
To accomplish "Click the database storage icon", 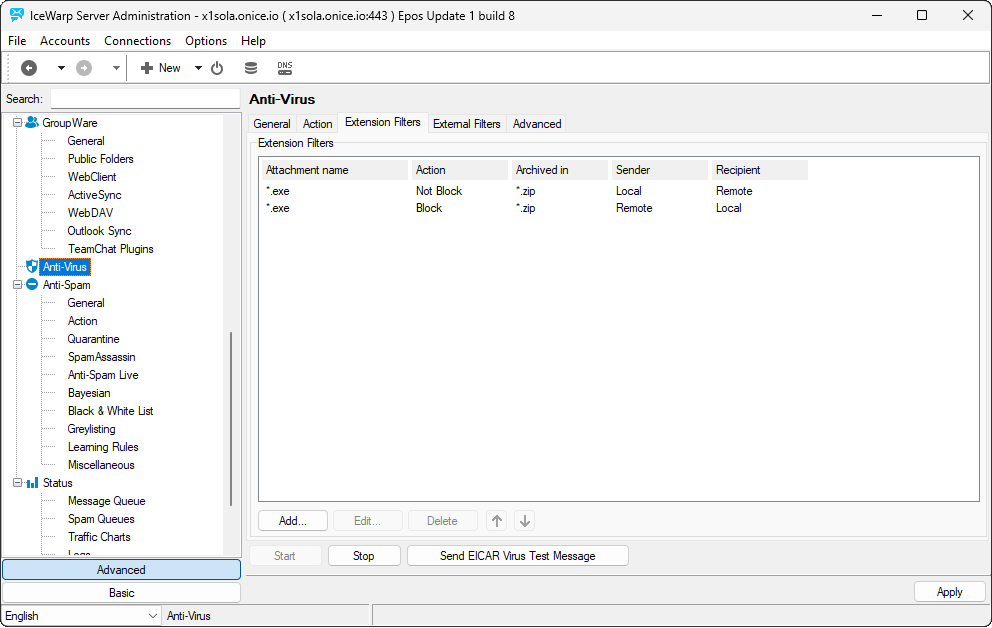I will (x=251, y=68).
